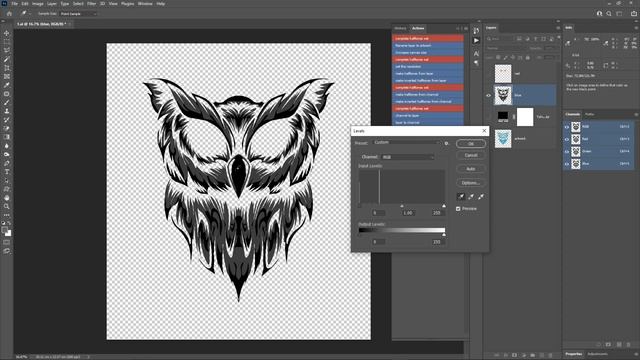Click the foreground color swatch
Viewport: 640px width, 360px height.
point(5,231)
